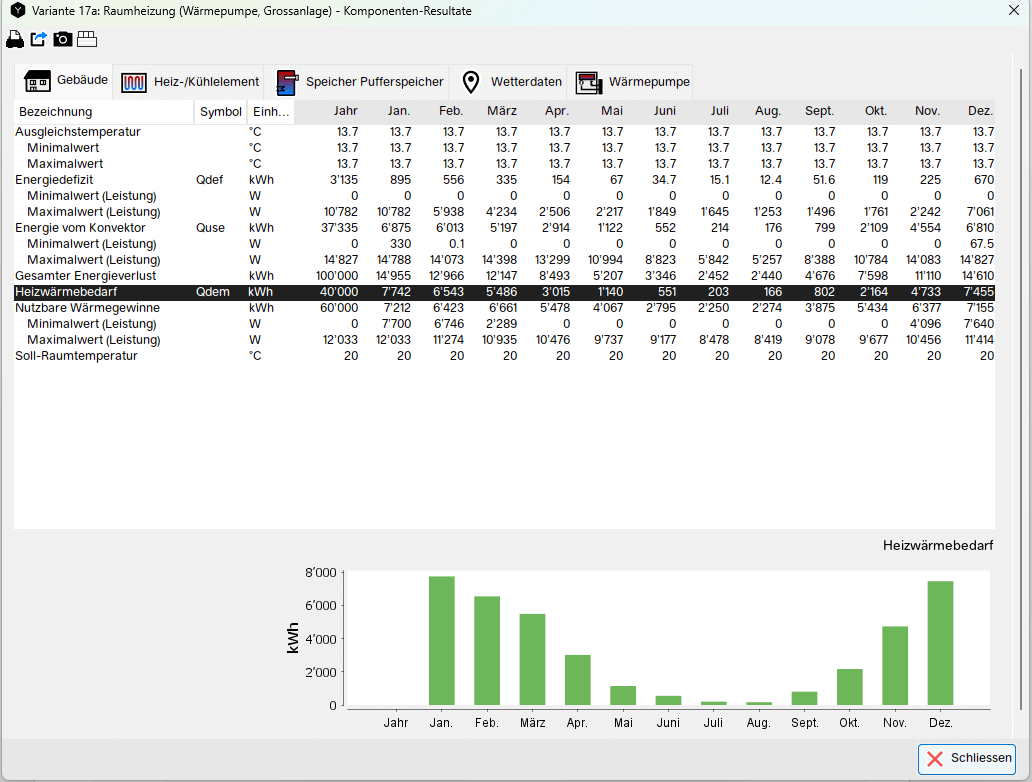Select the Gebäude tab
This screenshot has height=782, width=1032.
pyautogui.click(x=66, y=80)
